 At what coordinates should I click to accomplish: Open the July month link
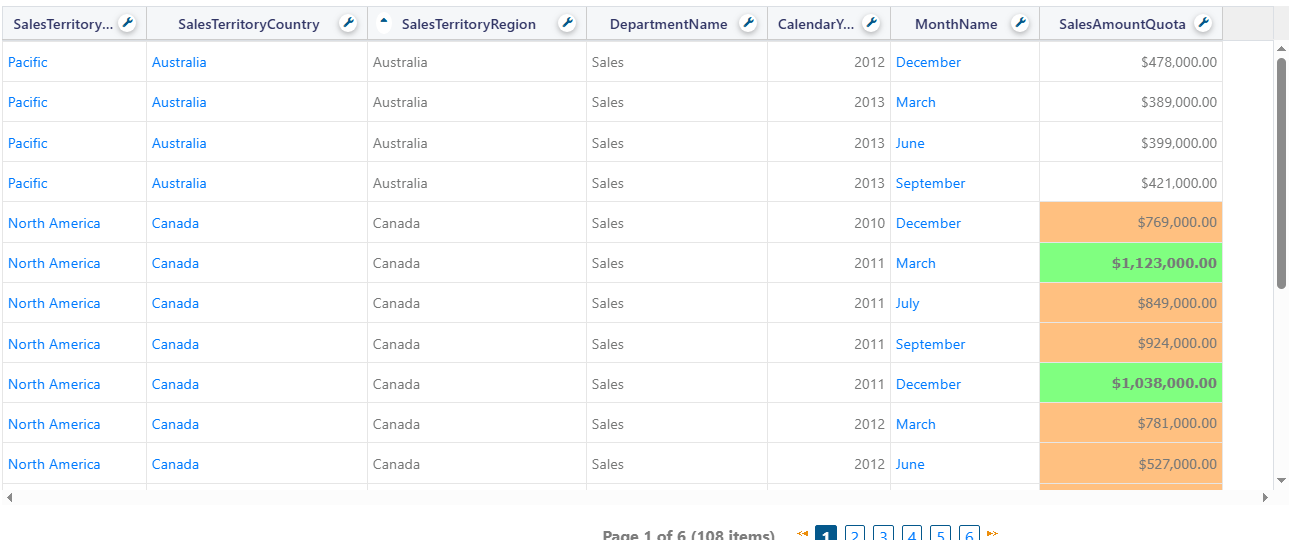(x=907, y=303)
